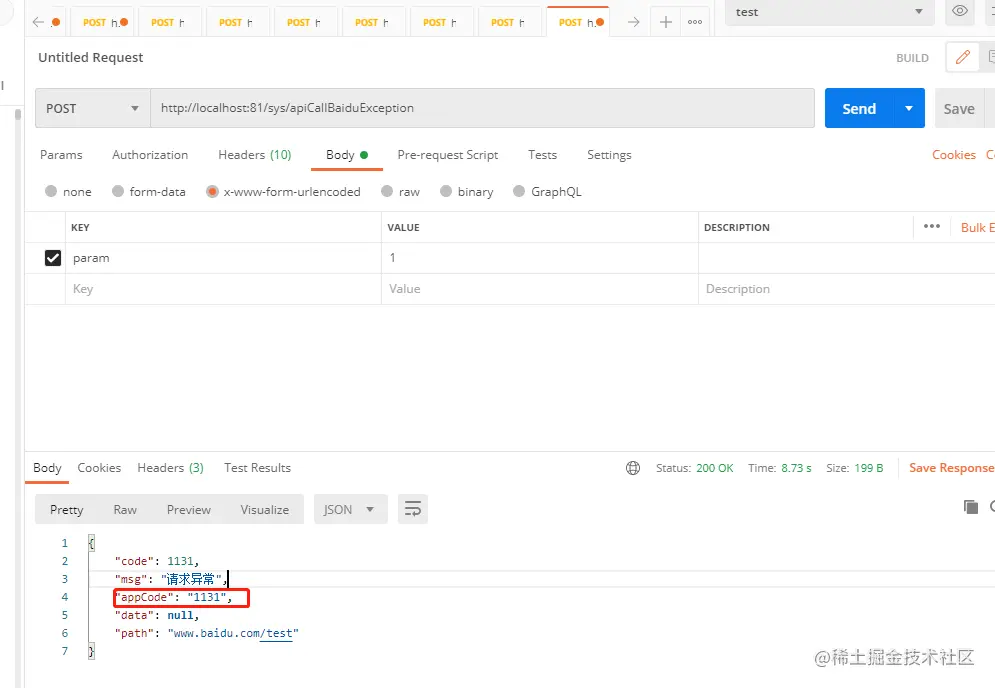
Task: Click the "data": null line
Action: point(157,615)
